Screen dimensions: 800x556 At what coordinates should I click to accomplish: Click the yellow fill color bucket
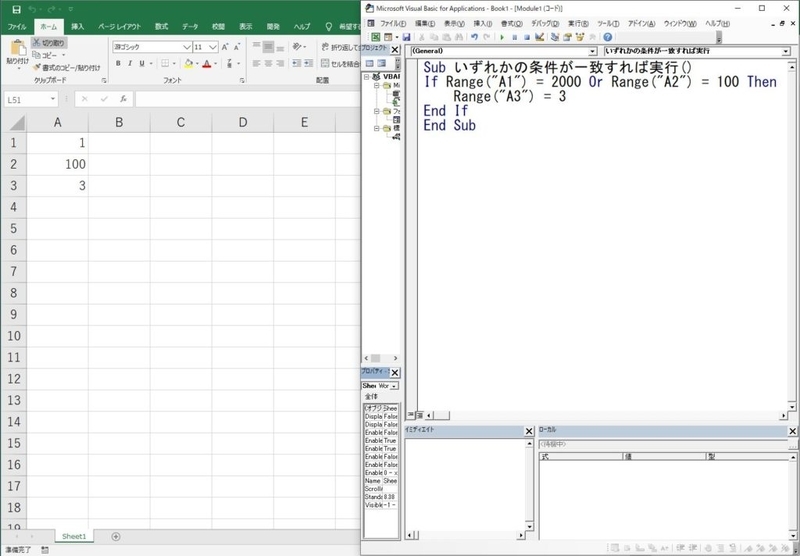pos(188,63)
